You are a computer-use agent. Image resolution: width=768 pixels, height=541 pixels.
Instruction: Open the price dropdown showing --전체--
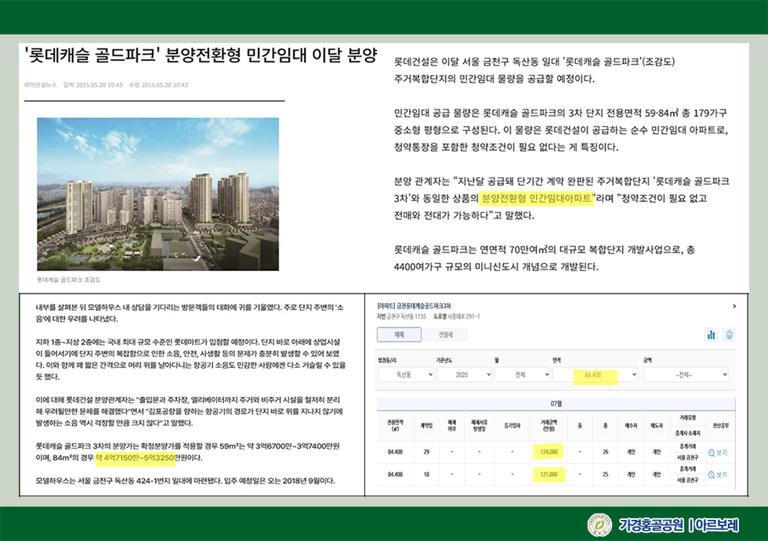click(x=686, y=375)
